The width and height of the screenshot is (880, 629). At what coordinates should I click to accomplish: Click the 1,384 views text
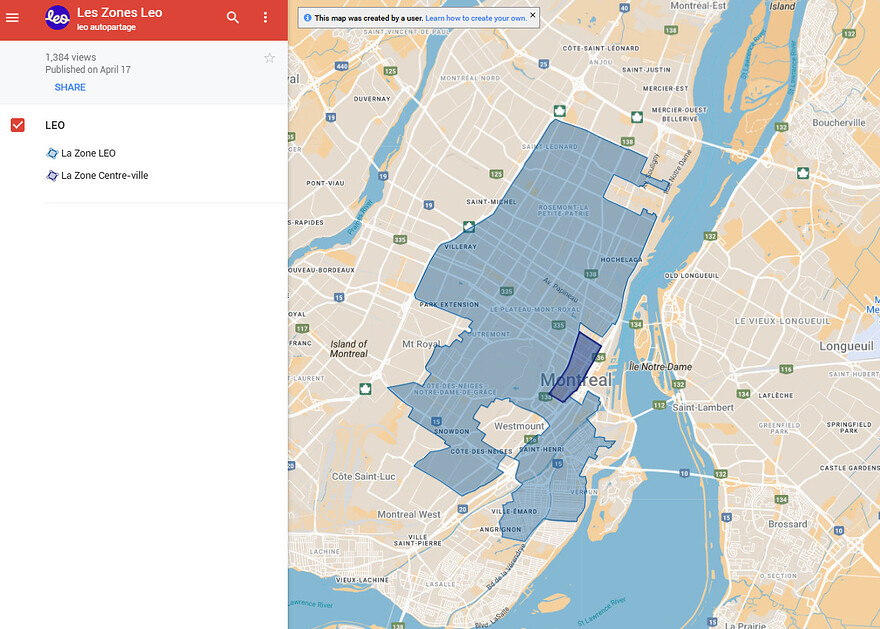(x=71, y=57)
